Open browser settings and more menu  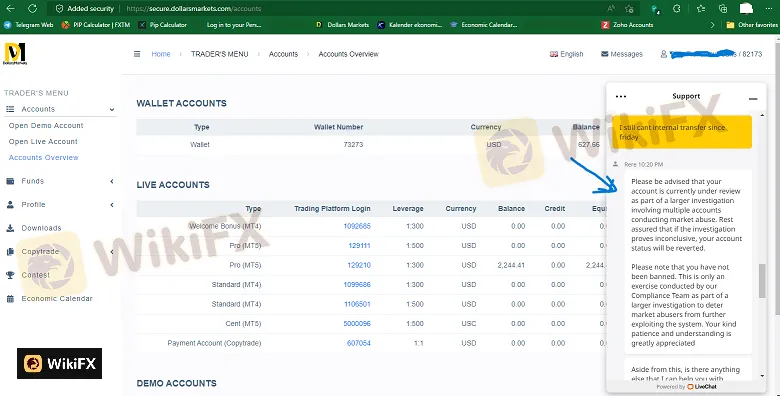[x=769, y=8]
